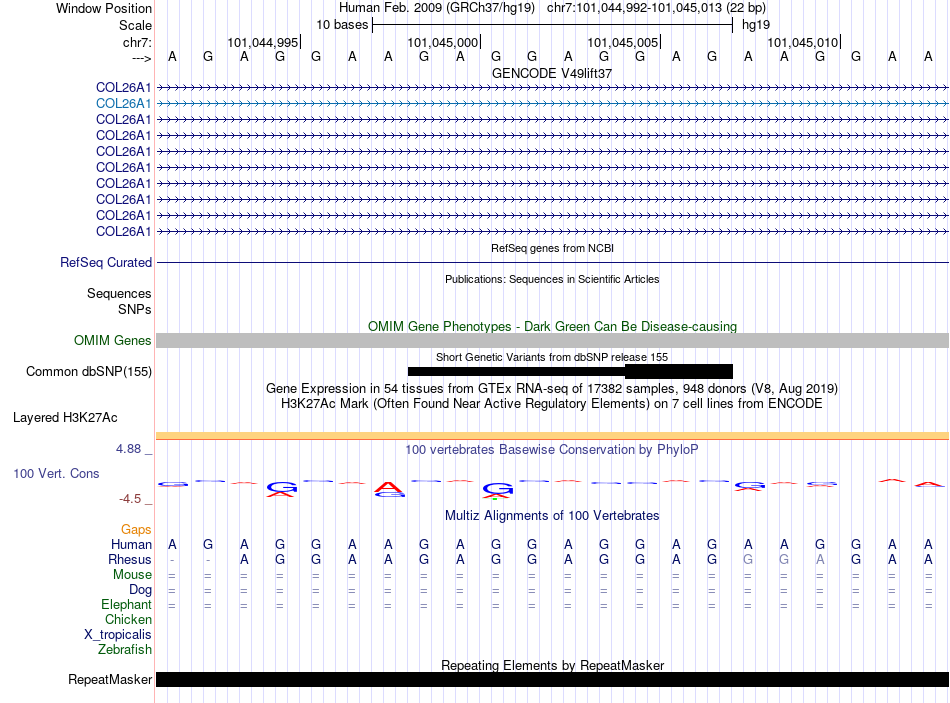The width and height of the screenshot is (950, 703).
Task: Open the Layered H3K27Ac track label
Action: coord(65,418)
